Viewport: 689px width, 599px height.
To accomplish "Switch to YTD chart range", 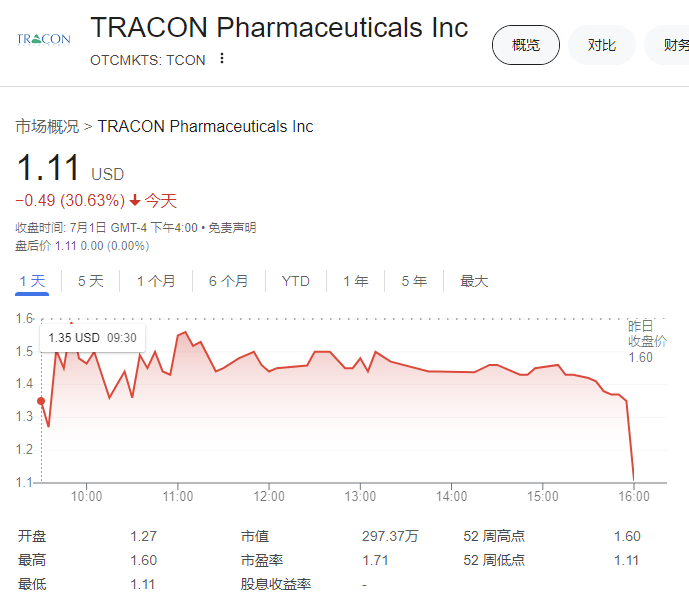I will click(x=296, y=281).
